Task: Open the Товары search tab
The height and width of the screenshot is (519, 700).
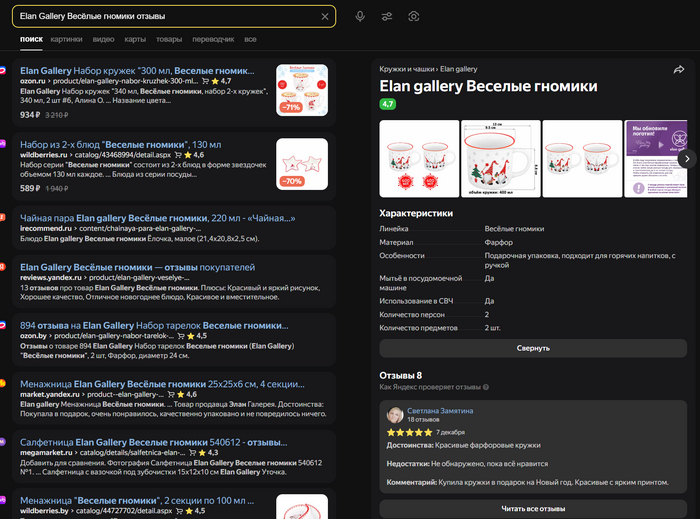Action: click(x=169, y=39)
